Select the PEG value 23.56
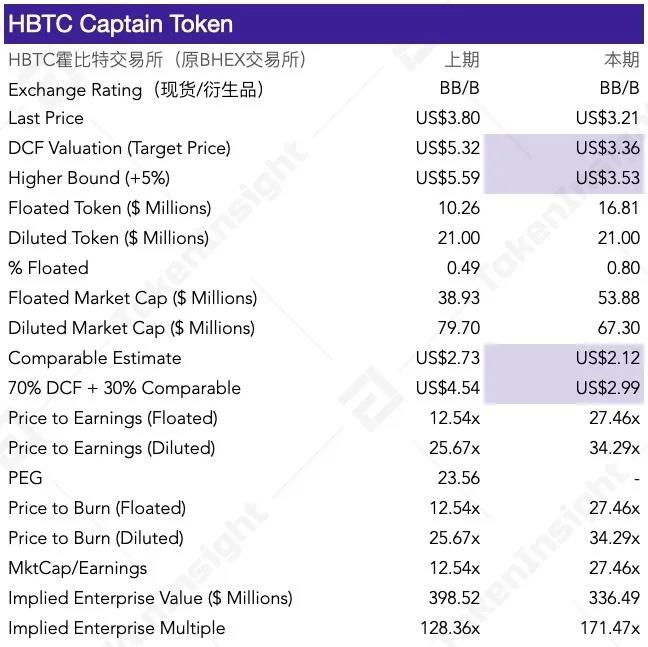This screenshot has width=648, height=647. pos(458,478)
